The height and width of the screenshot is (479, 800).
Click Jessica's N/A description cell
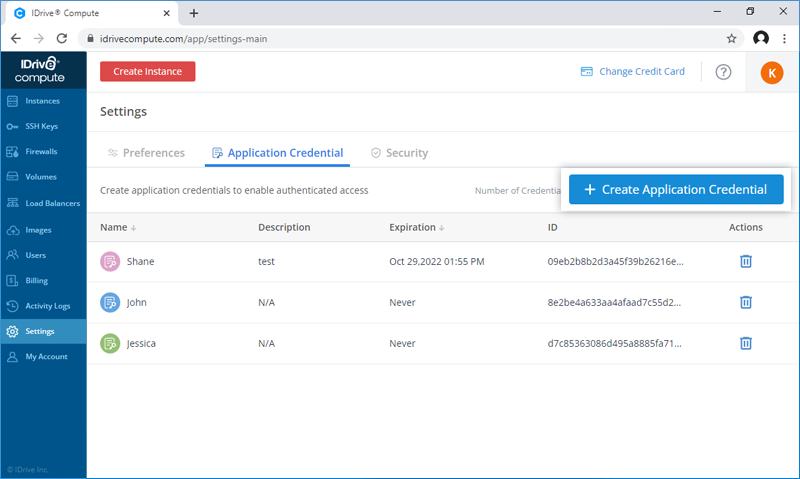[266, 343]
